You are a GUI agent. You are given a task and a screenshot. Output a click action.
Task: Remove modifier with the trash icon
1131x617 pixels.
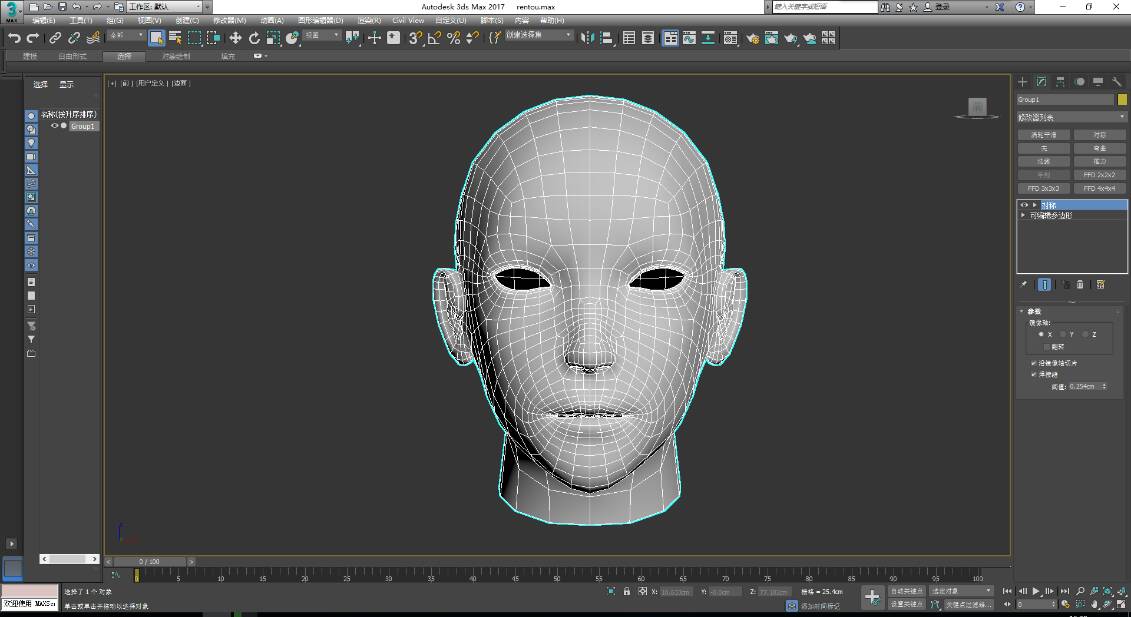click(x=1080, y=285)
